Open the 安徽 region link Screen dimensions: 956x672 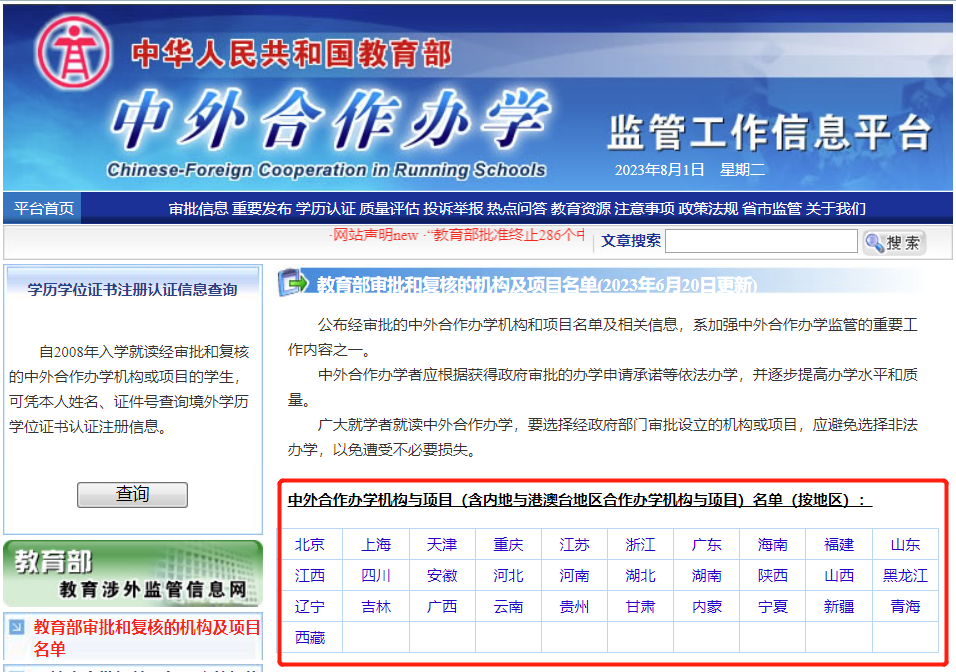pyautogui.click(x=442, y=576)
